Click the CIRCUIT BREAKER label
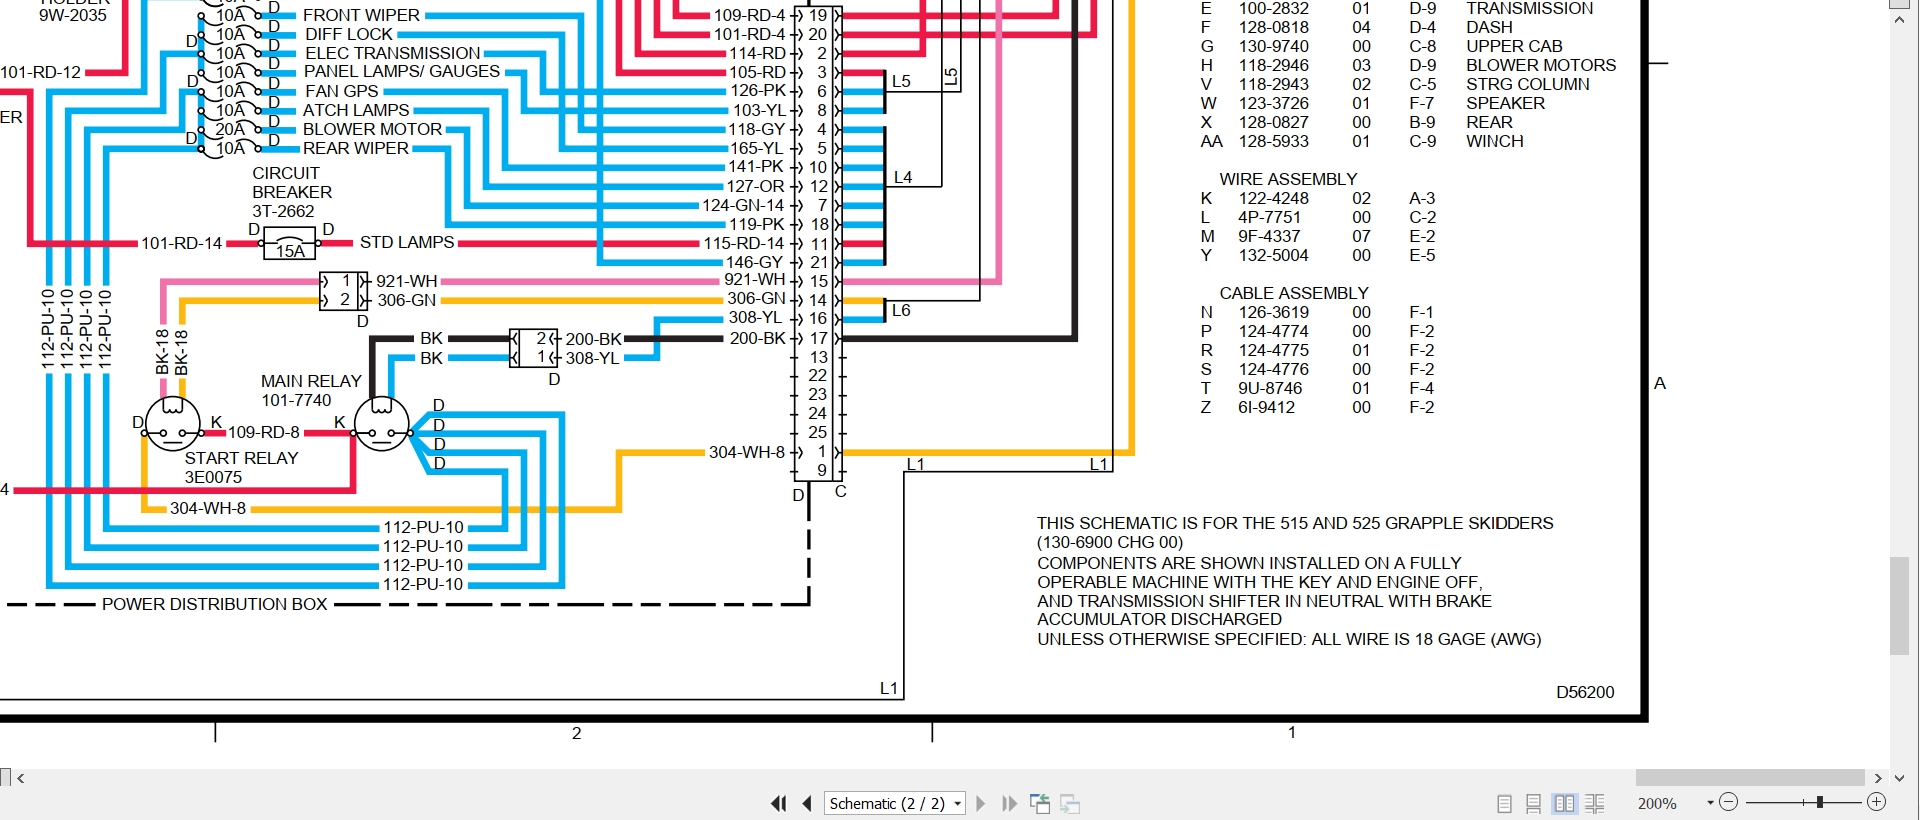Image resolution: width=1920 pixels, height=820 pixels. pyautogui.click(x=291, y=182)
